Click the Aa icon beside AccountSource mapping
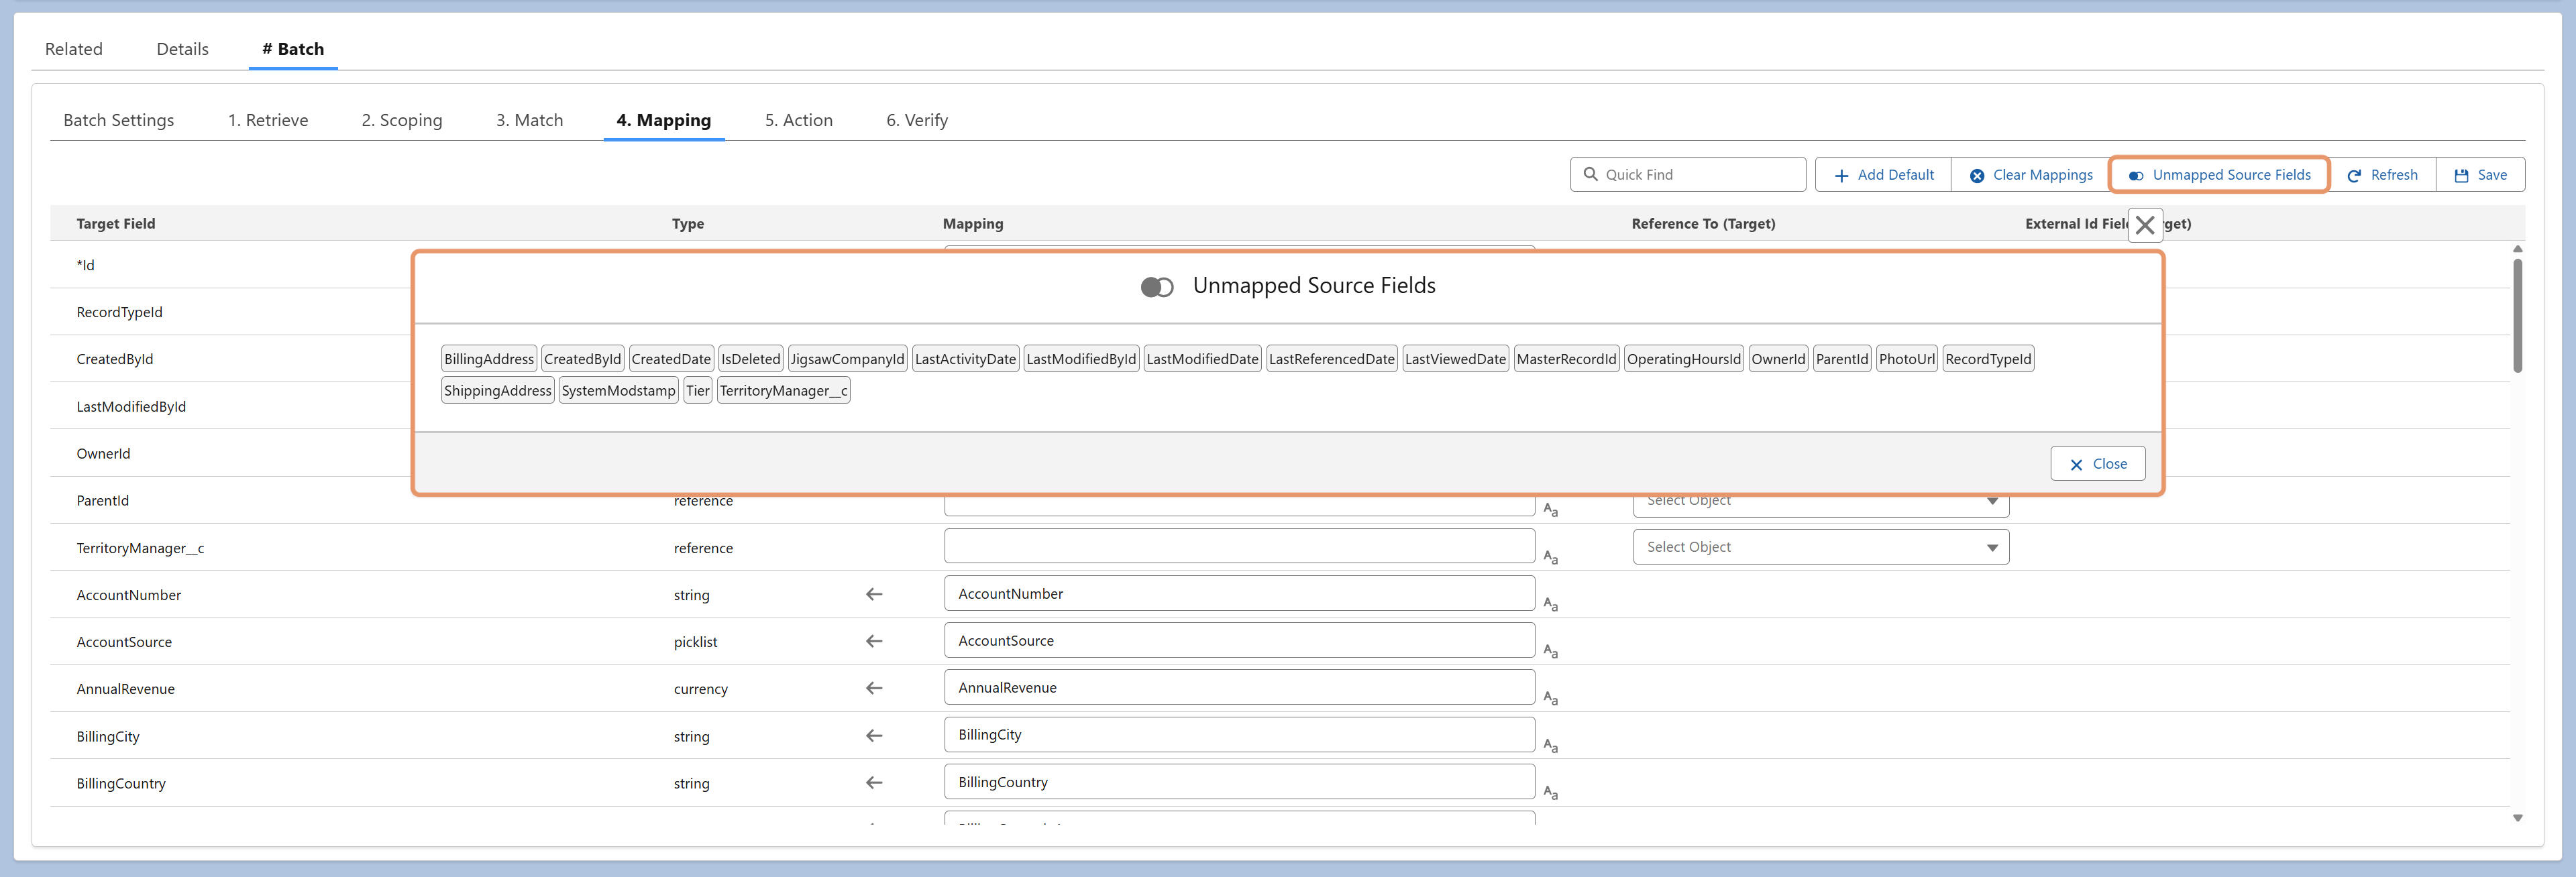This screenshot has width=2576, height=877. coord(1550,651)
